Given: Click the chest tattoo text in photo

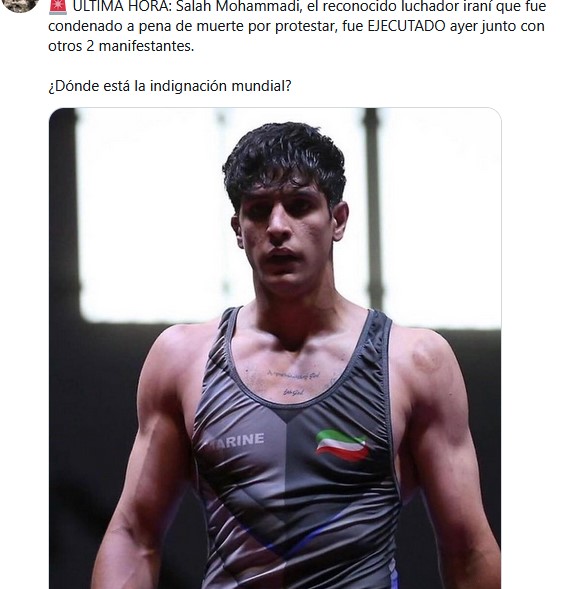Looking at the screenshot, I should point(293,382).
